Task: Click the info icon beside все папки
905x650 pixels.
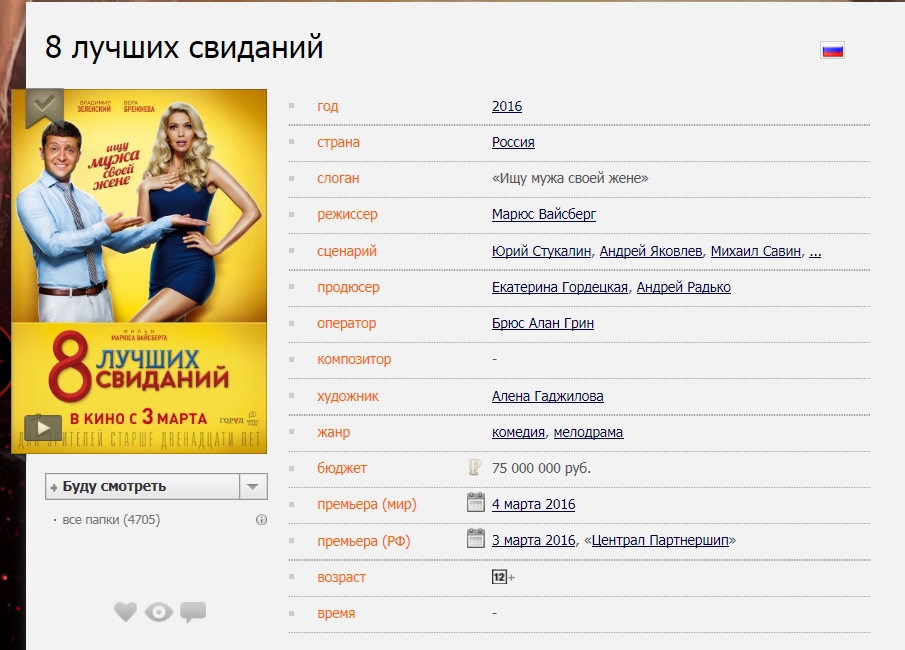Action: 262,520
